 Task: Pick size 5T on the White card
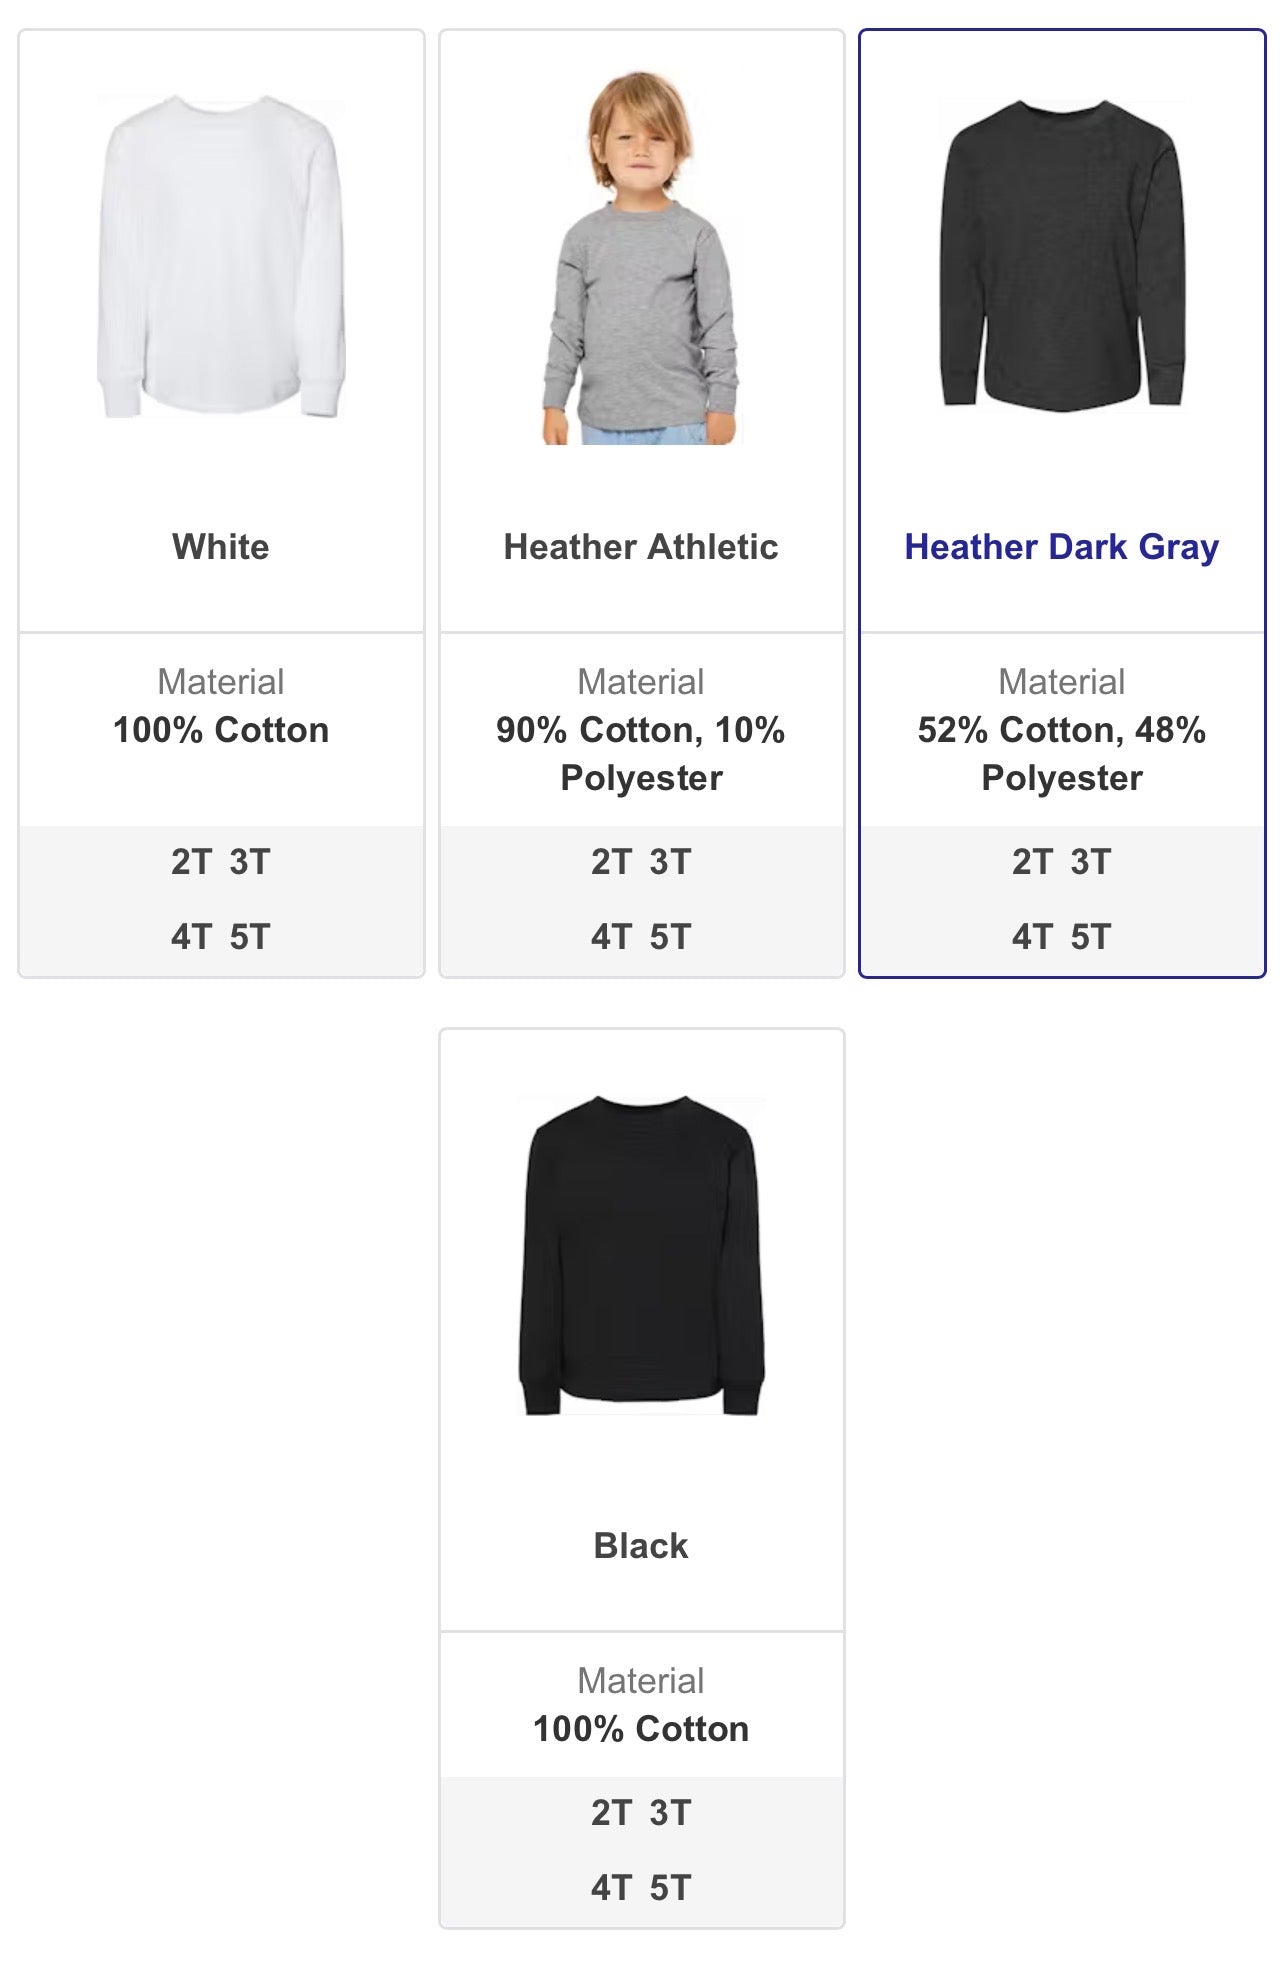click(250, 938)
